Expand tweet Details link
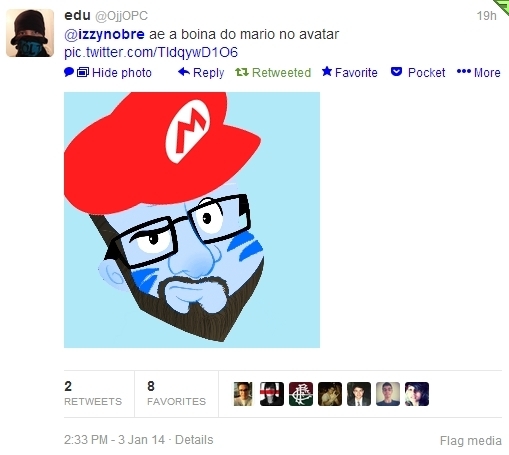The image size is (509, 455). click(194, 440)
